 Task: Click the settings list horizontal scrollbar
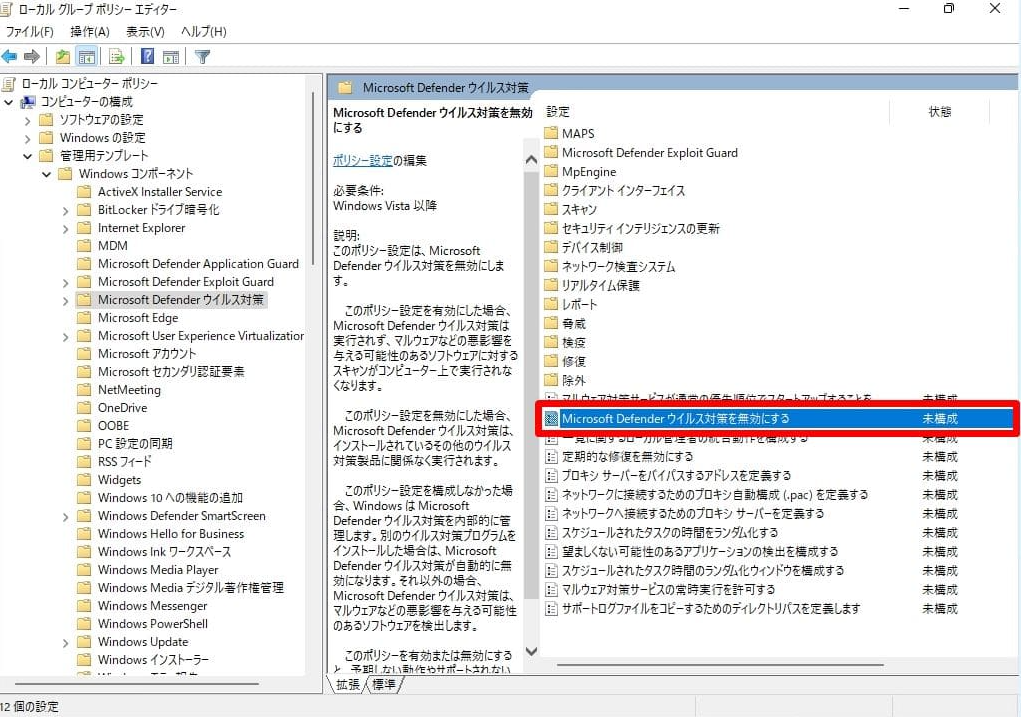coord(720,665)
